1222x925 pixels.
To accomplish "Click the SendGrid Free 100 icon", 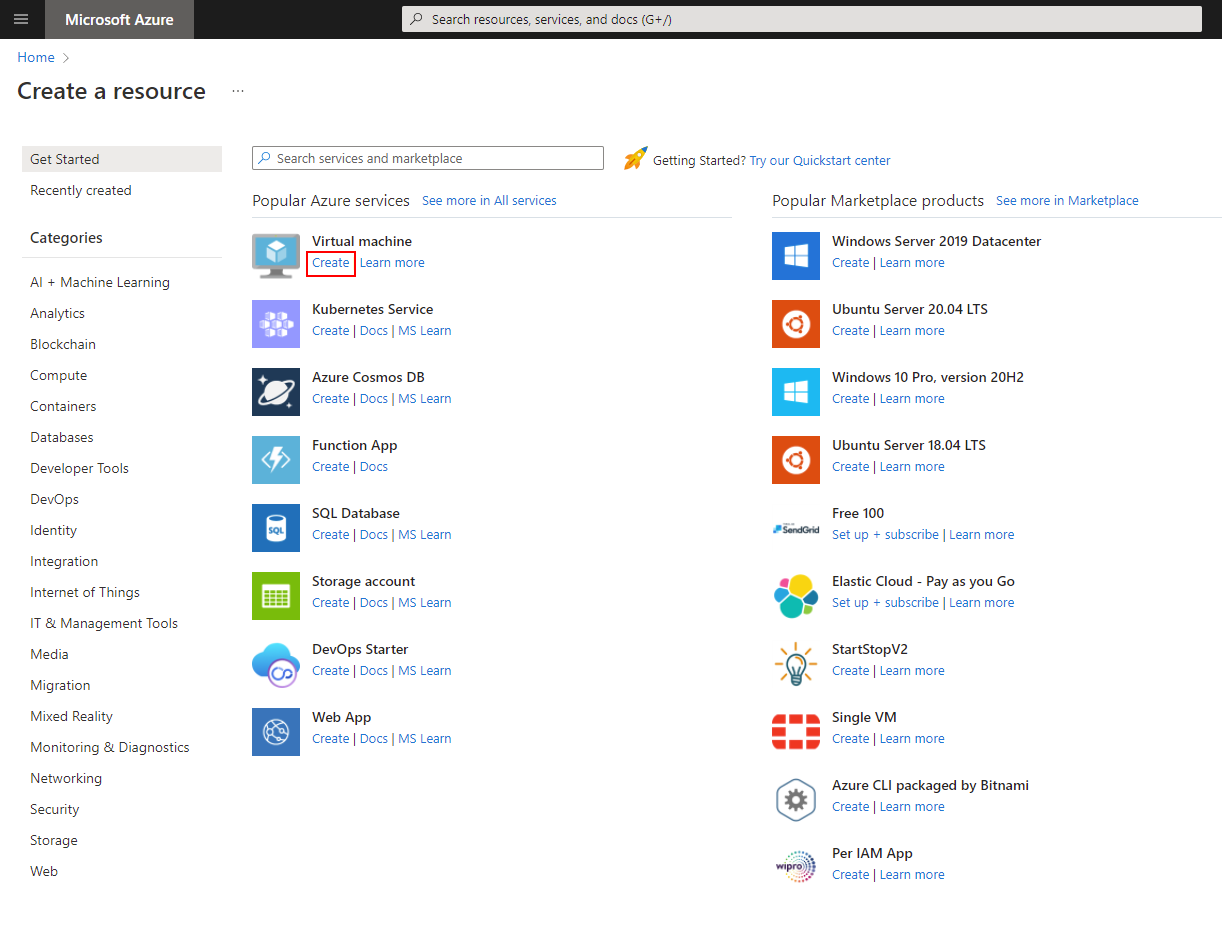I will click(x=796, y=528).
